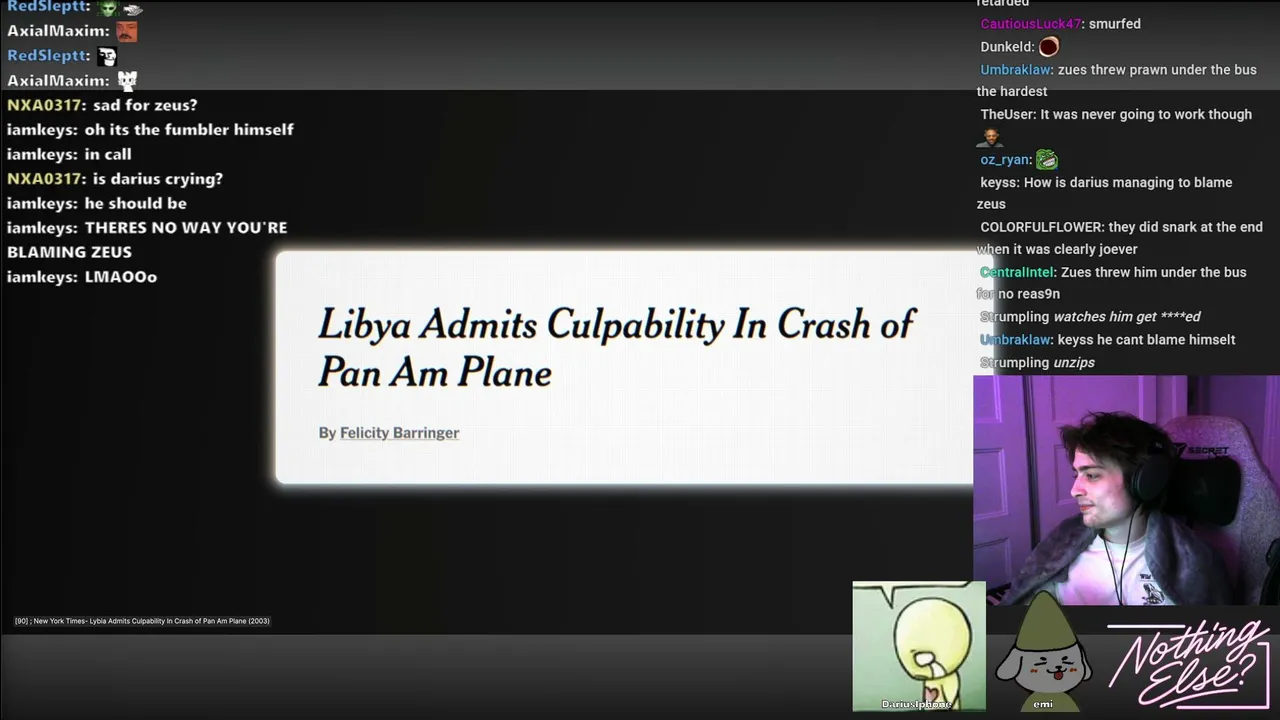Click the Libya Admits Culpability headline
The image size is (1280, 720).
[616, 348]
